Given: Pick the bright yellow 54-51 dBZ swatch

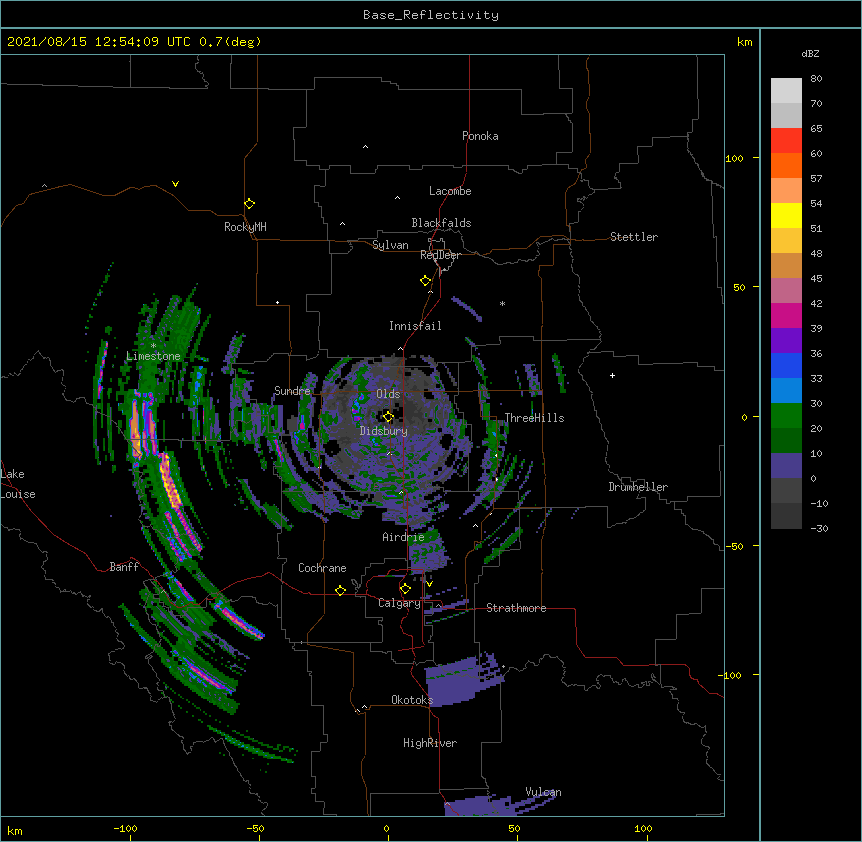Looking at the screenshot, I should 786,216.
